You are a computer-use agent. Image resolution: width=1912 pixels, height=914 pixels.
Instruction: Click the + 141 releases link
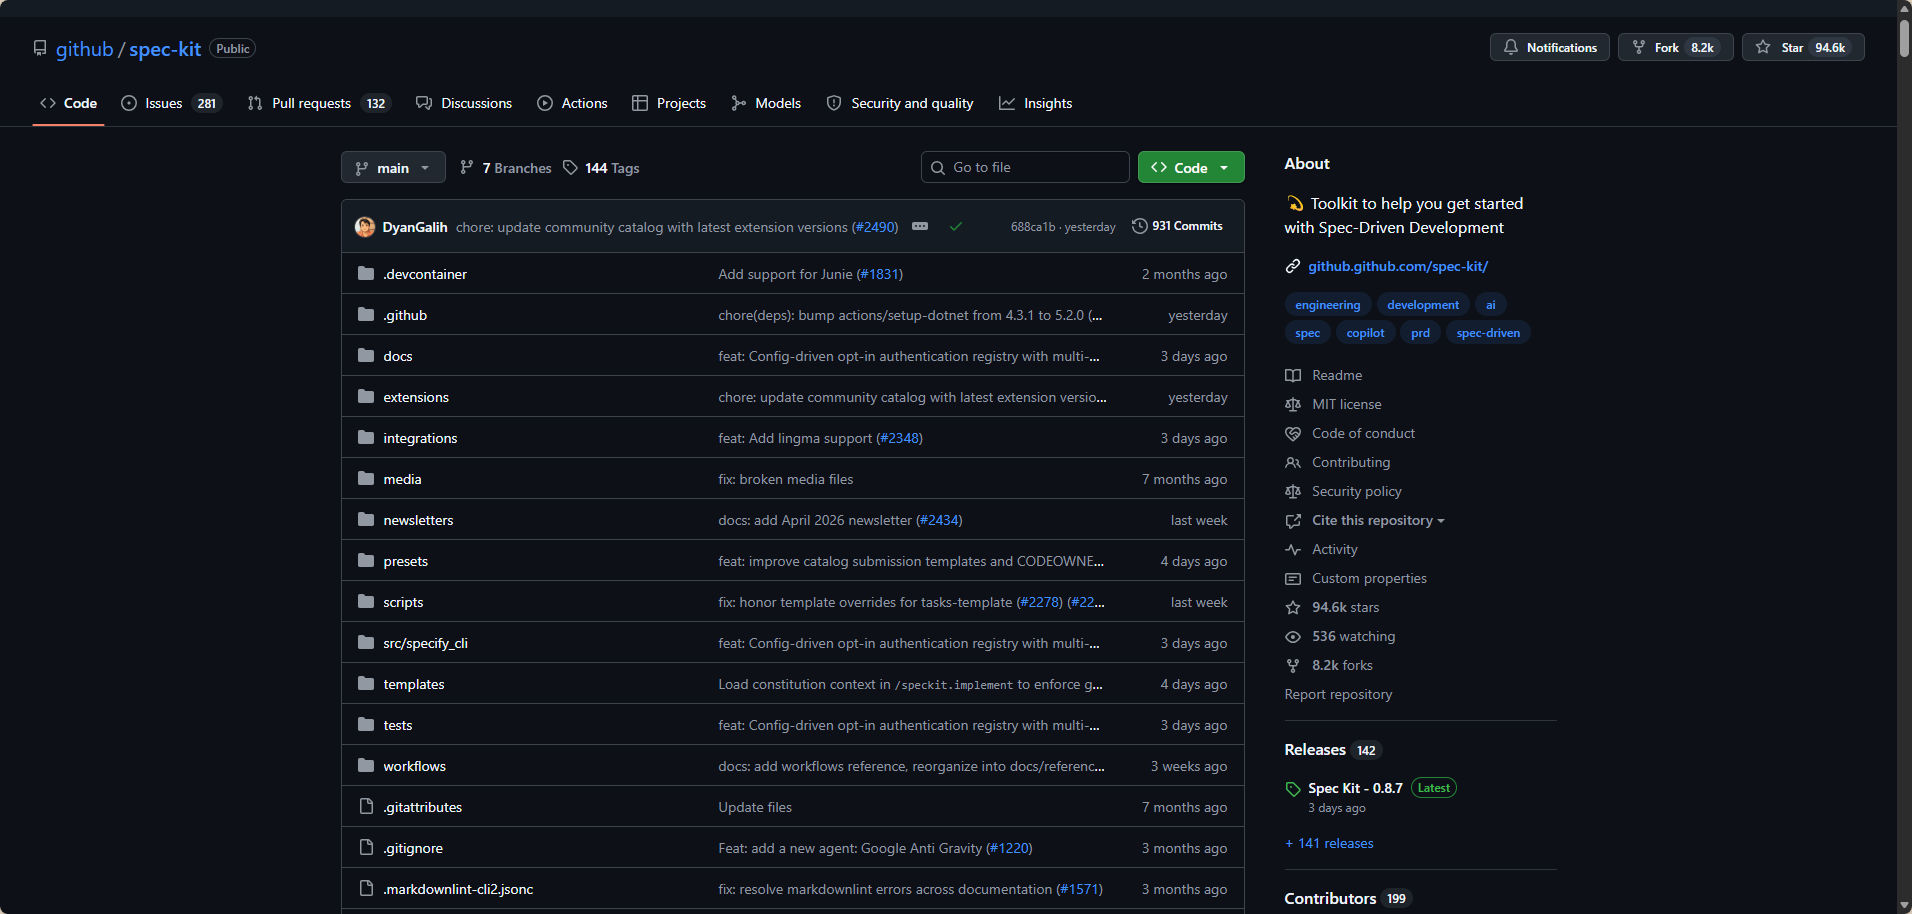pos(1329,843)
